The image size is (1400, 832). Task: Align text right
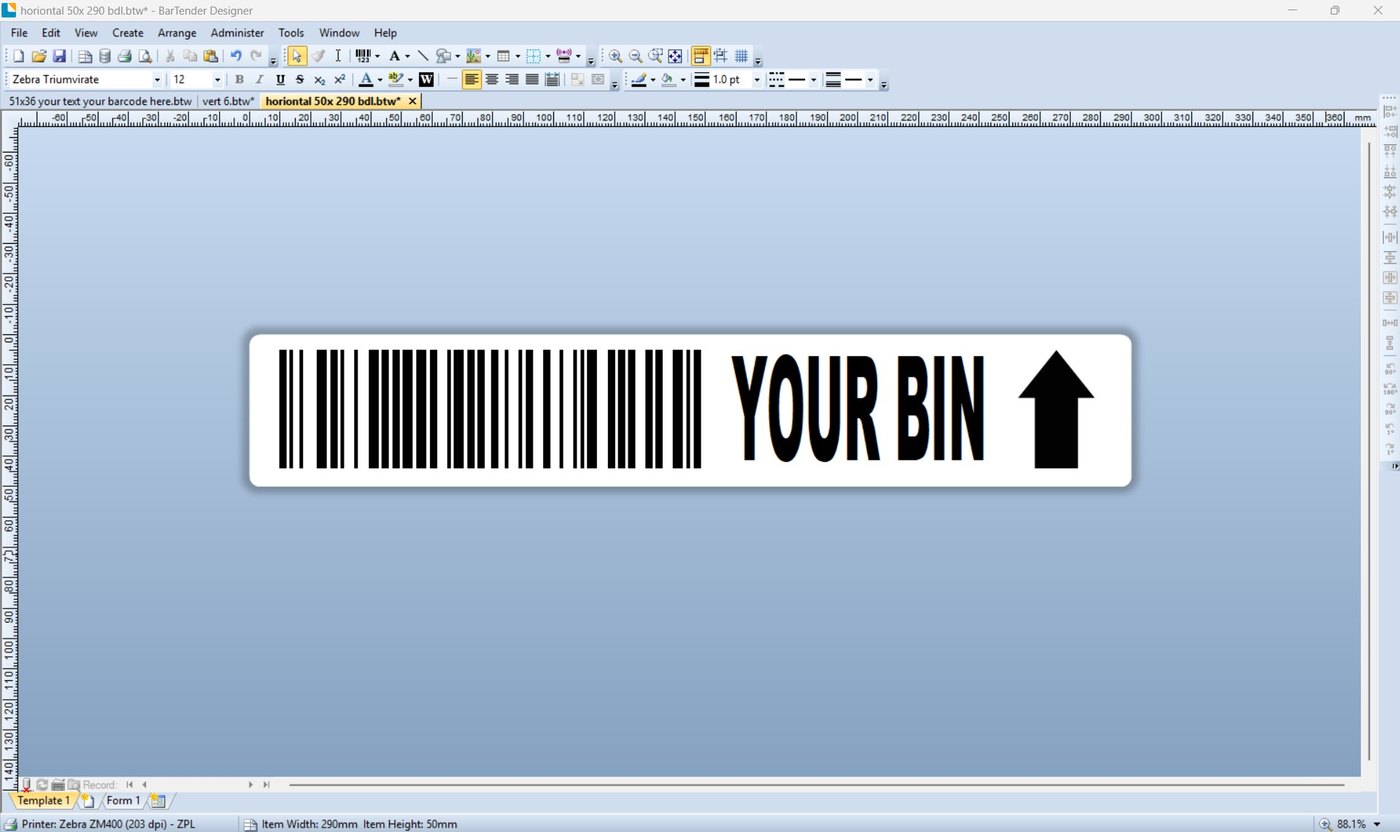pos(512,79)
